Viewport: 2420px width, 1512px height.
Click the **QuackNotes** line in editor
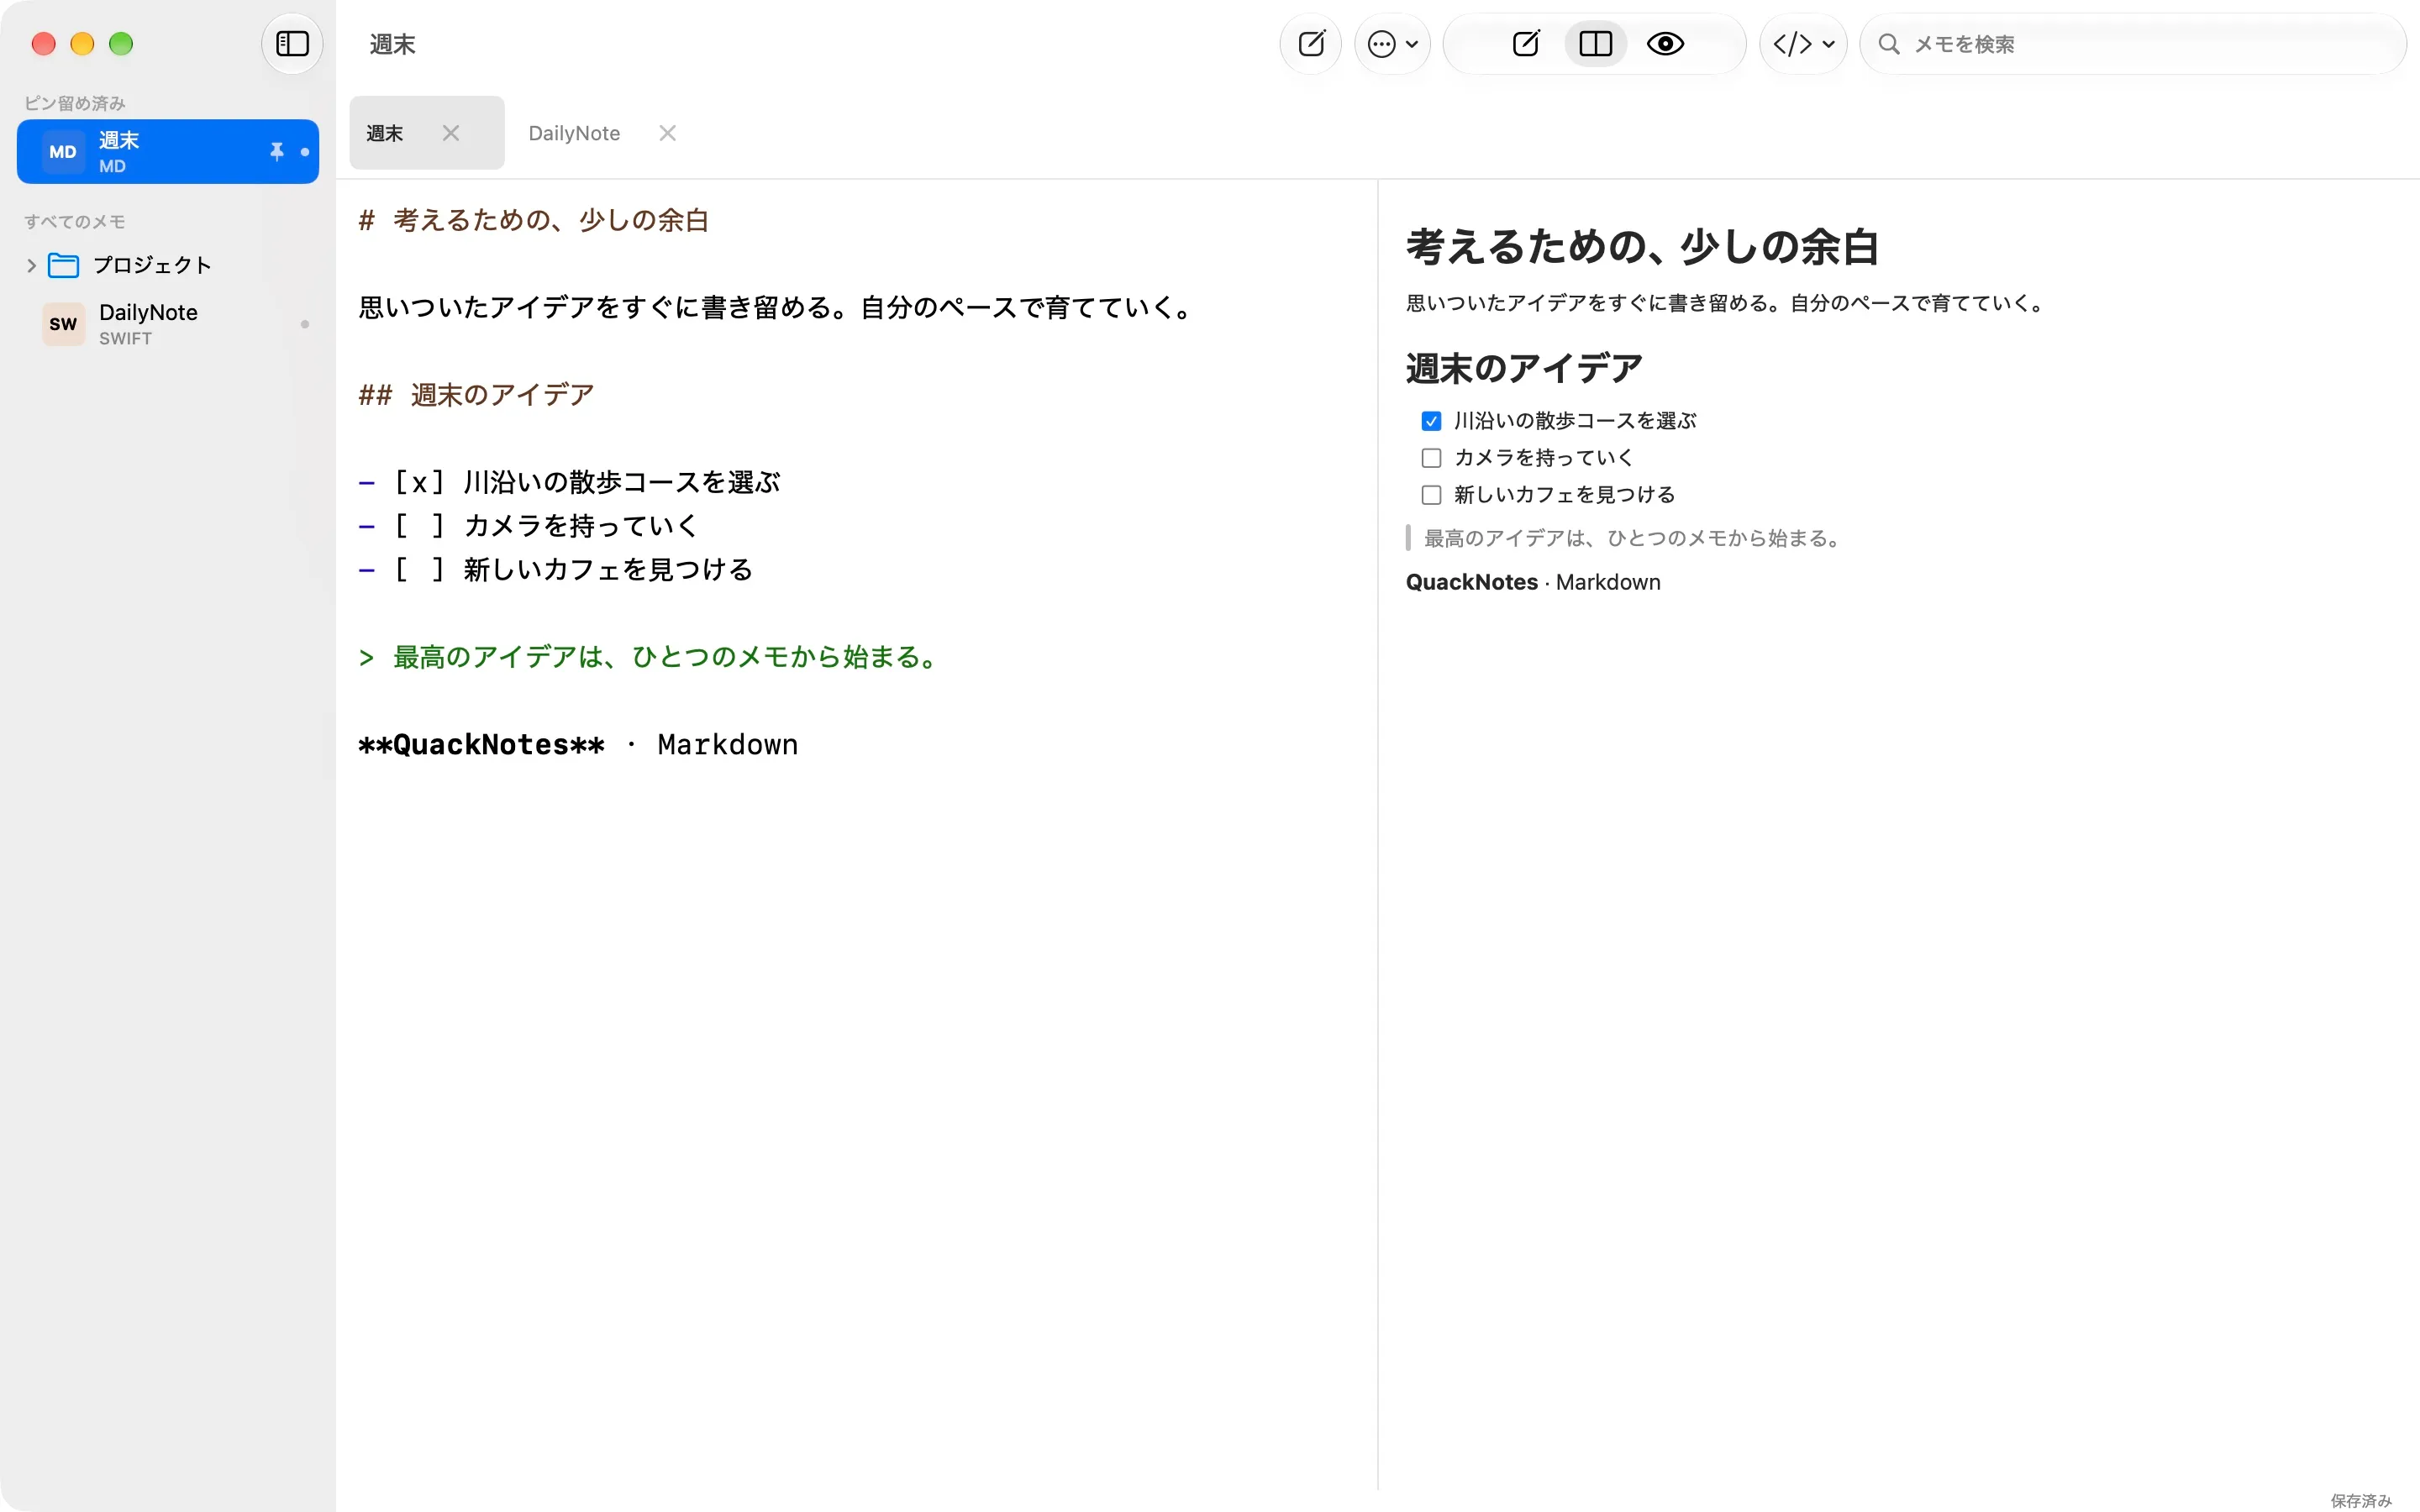tap(578, 745)
